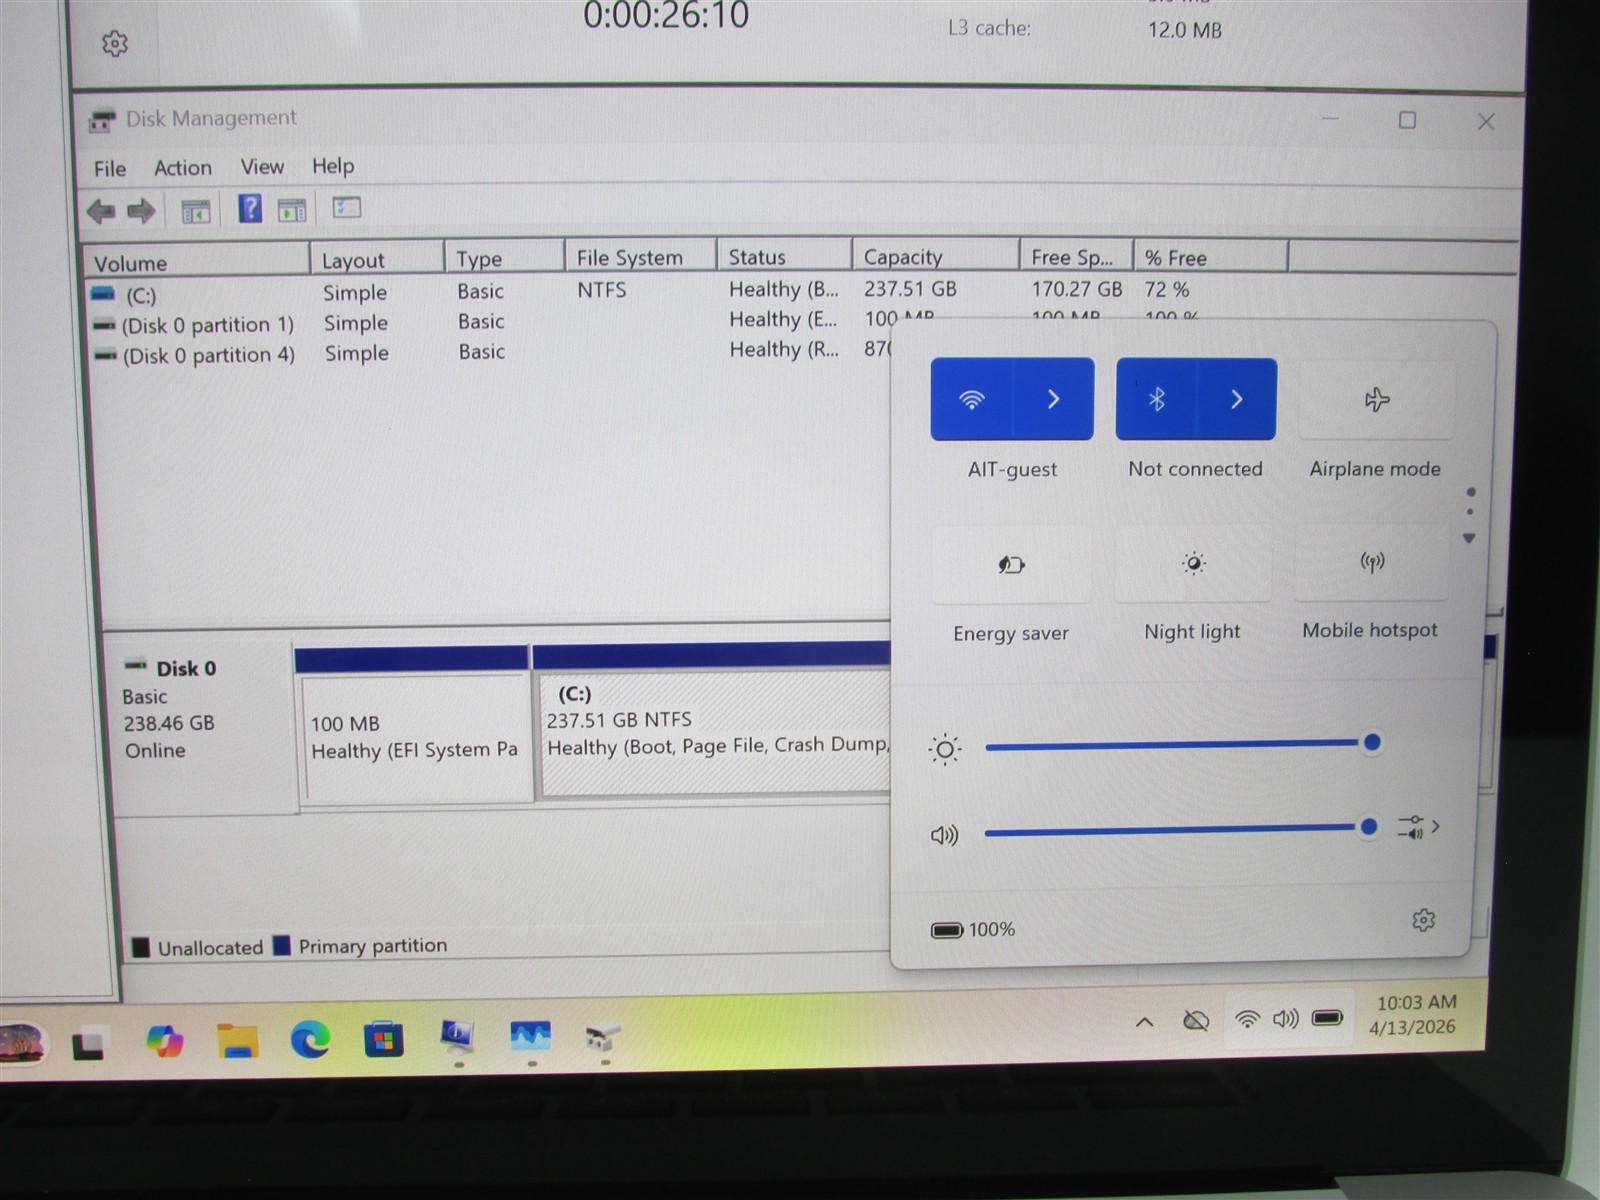Image resolution: width=1600 pixels, height=1200 pixels.
Task: Click volume icon in system tray
Action: (x=1285, y=1019)
